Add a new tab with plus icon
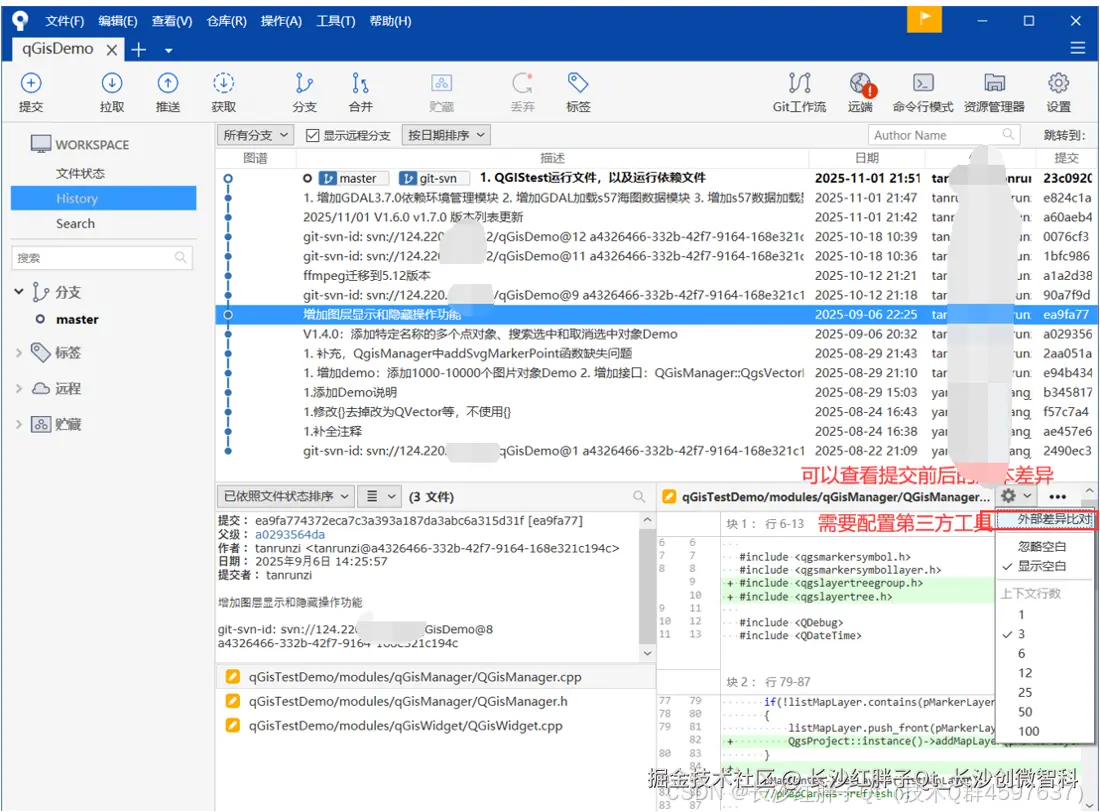 click(139, 49)
